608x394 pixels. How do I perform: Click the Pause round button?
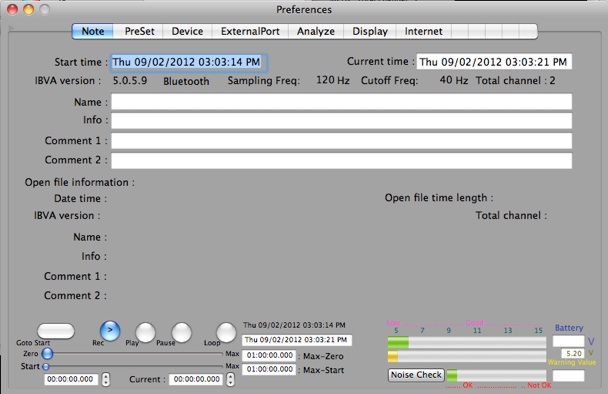click(181, 332)
